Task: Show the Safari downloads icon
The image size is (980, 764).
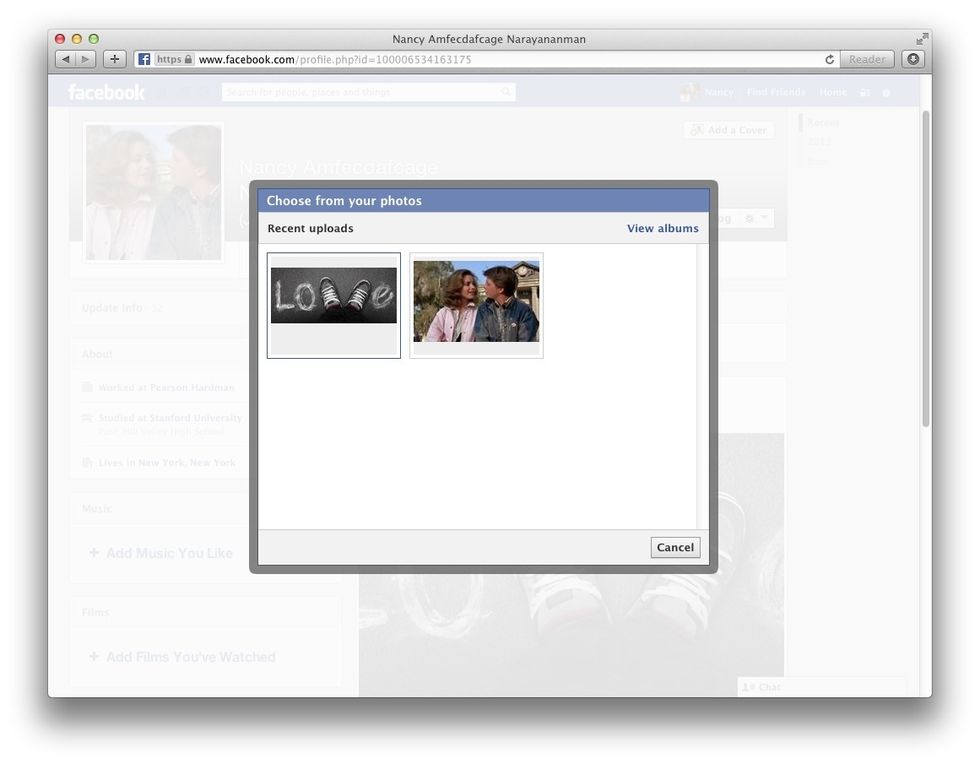Action: 913,59
